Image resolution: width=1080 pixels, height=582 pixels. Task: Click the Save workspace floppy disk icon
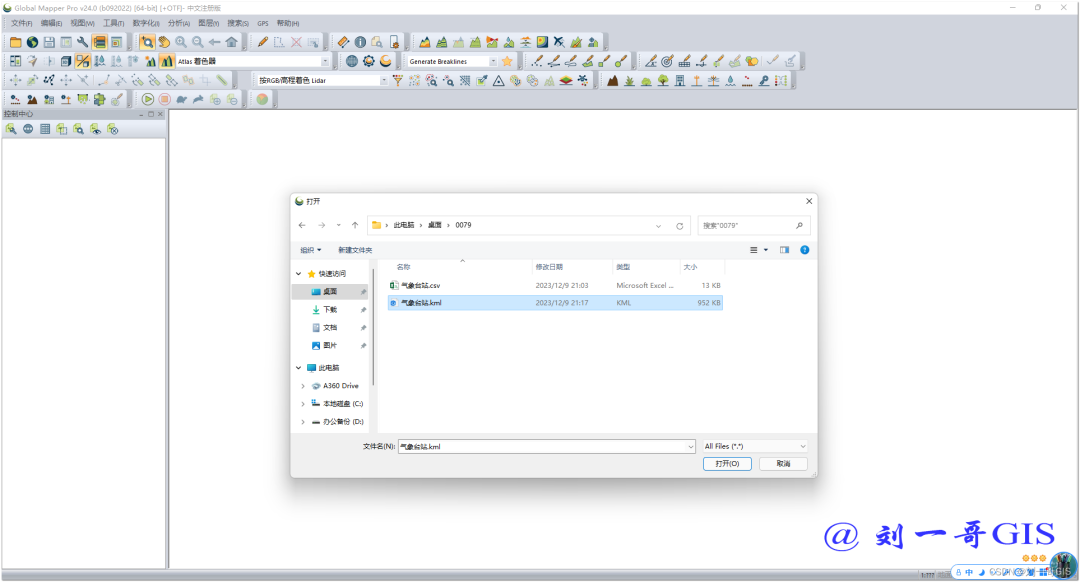point(49,42)
